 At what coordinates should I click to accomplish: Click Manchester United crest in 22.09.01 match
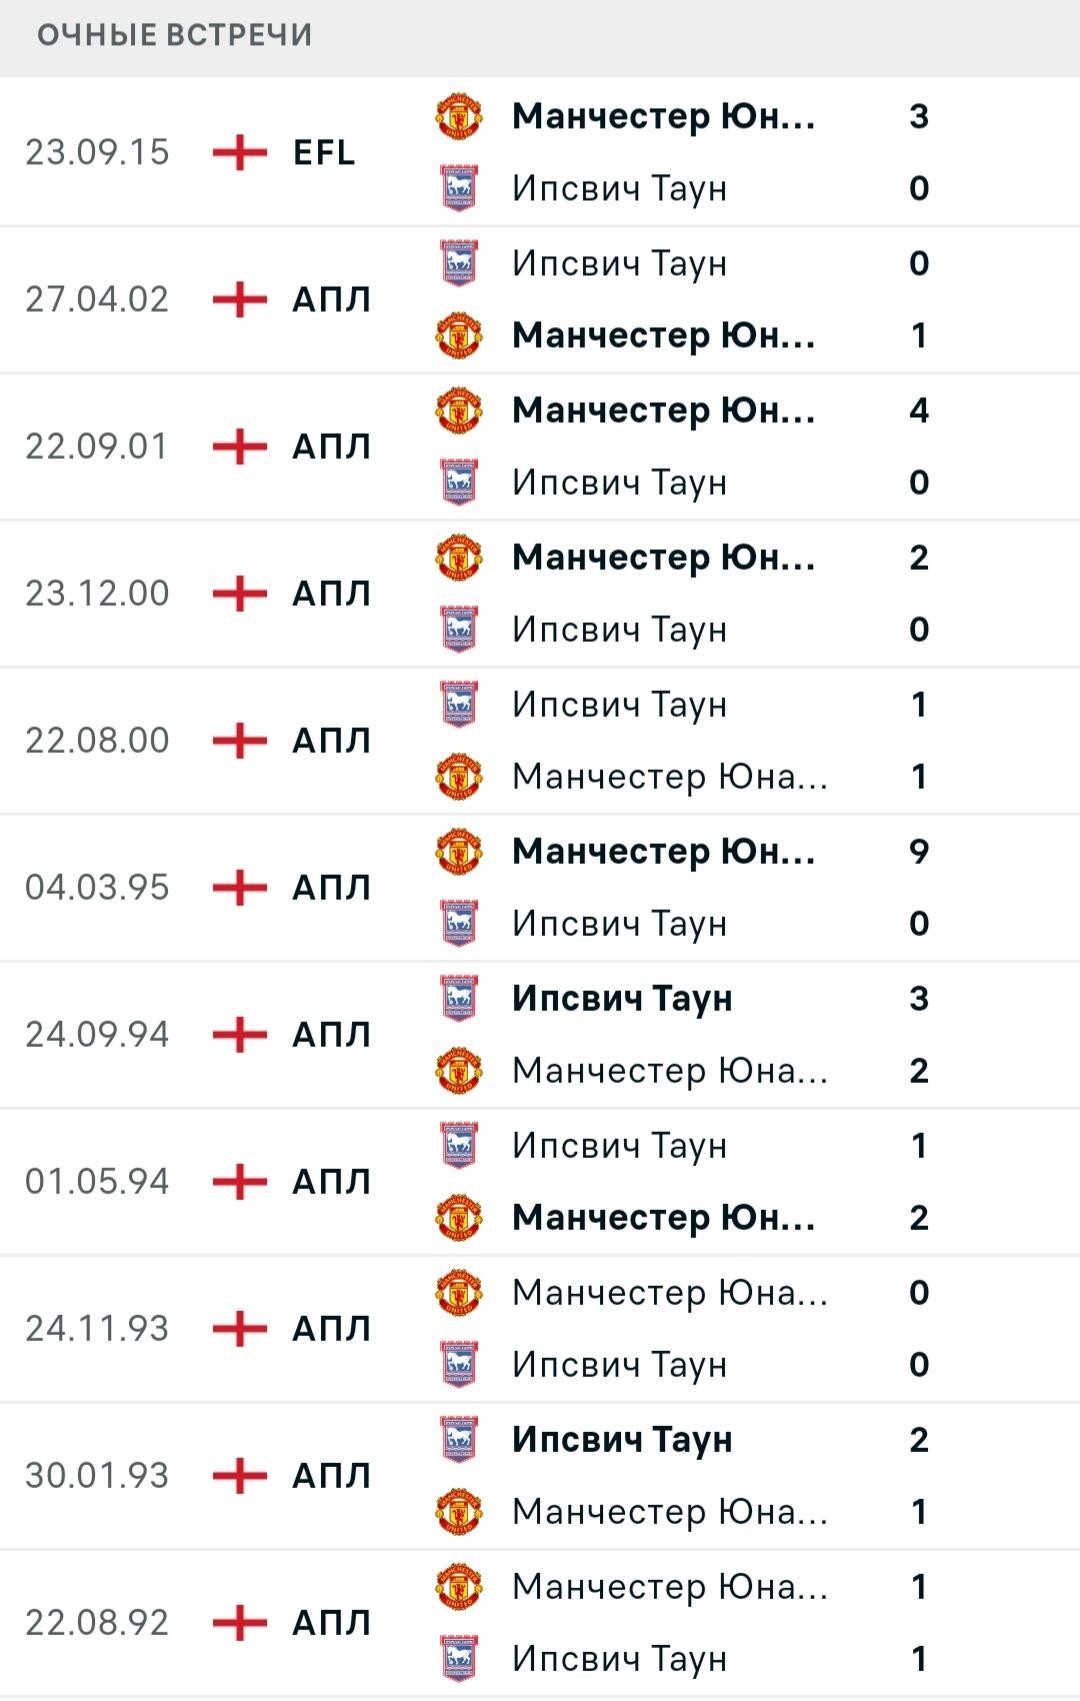pyautogui.click(x=459, y=410)
